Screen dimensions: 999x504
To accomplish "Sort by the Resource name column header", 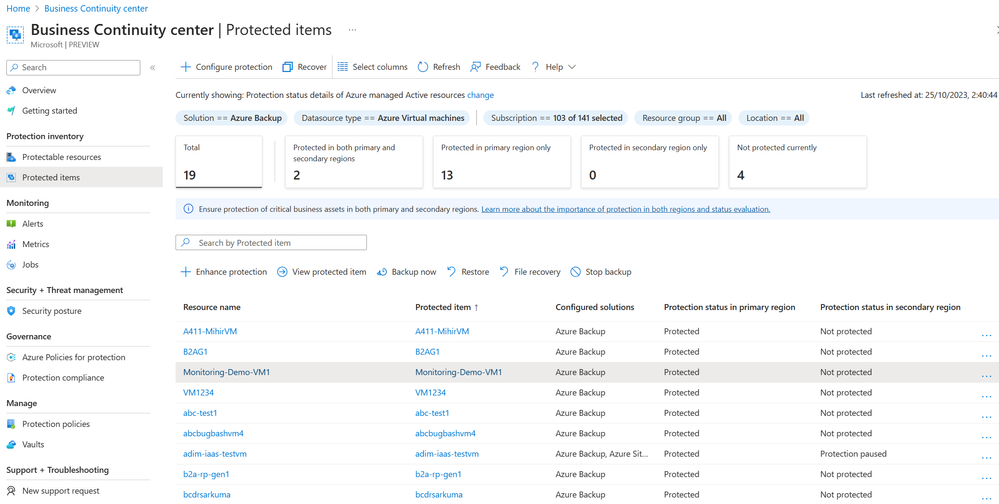I will [x=212, y=307].
